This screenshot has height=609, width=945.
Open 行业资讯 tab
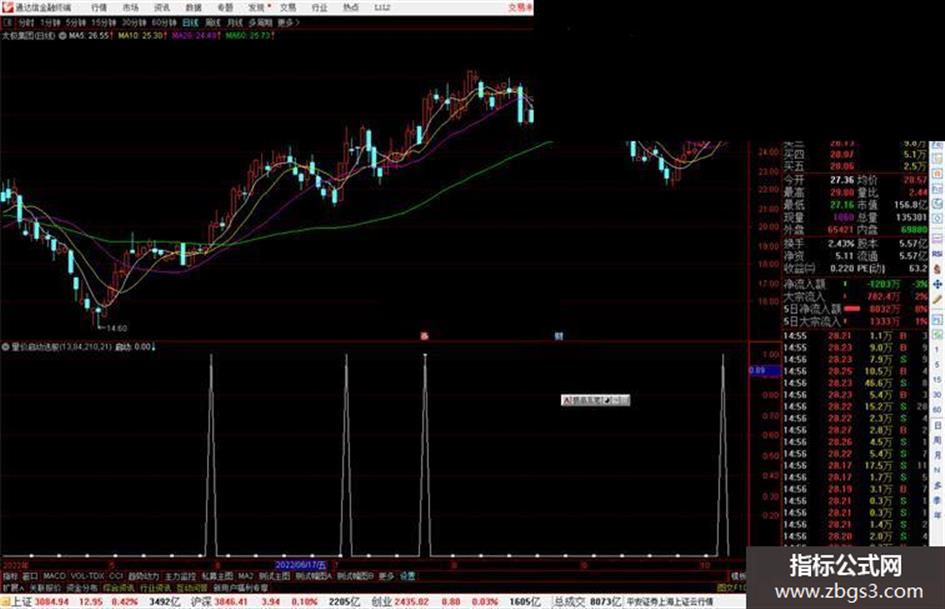pyautogui.click(x=155, y=587)
